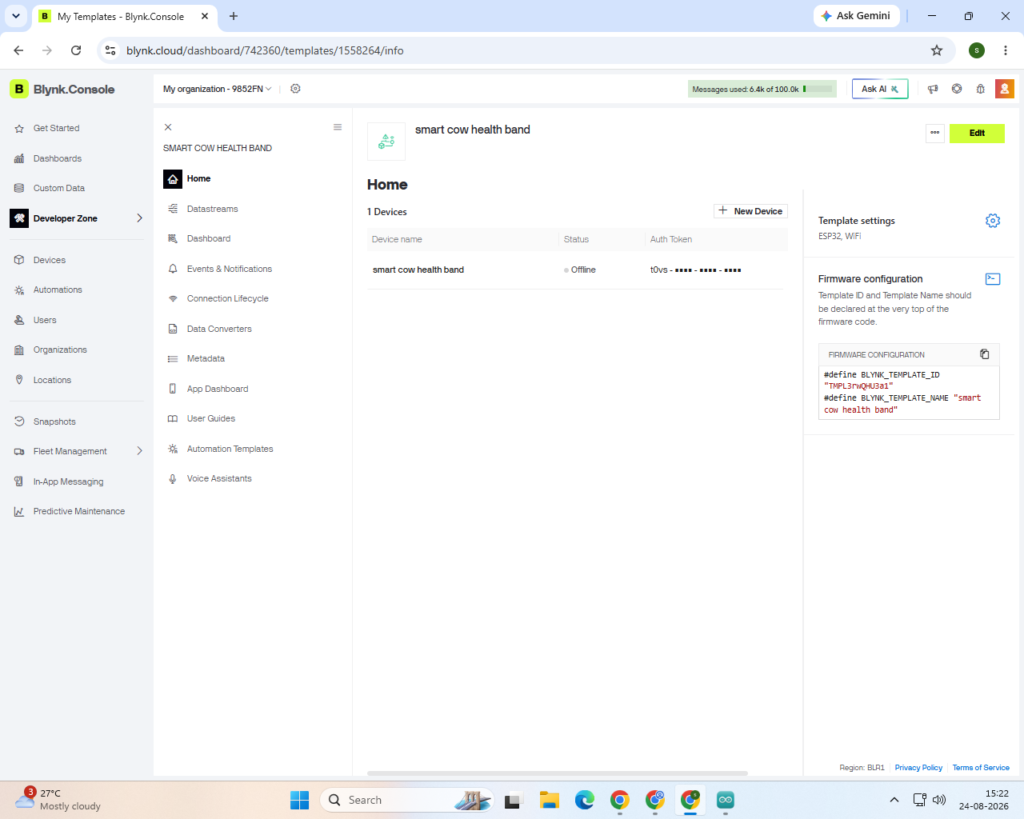
Task: Open the Privacy Policy link
Action: point(918,767)
